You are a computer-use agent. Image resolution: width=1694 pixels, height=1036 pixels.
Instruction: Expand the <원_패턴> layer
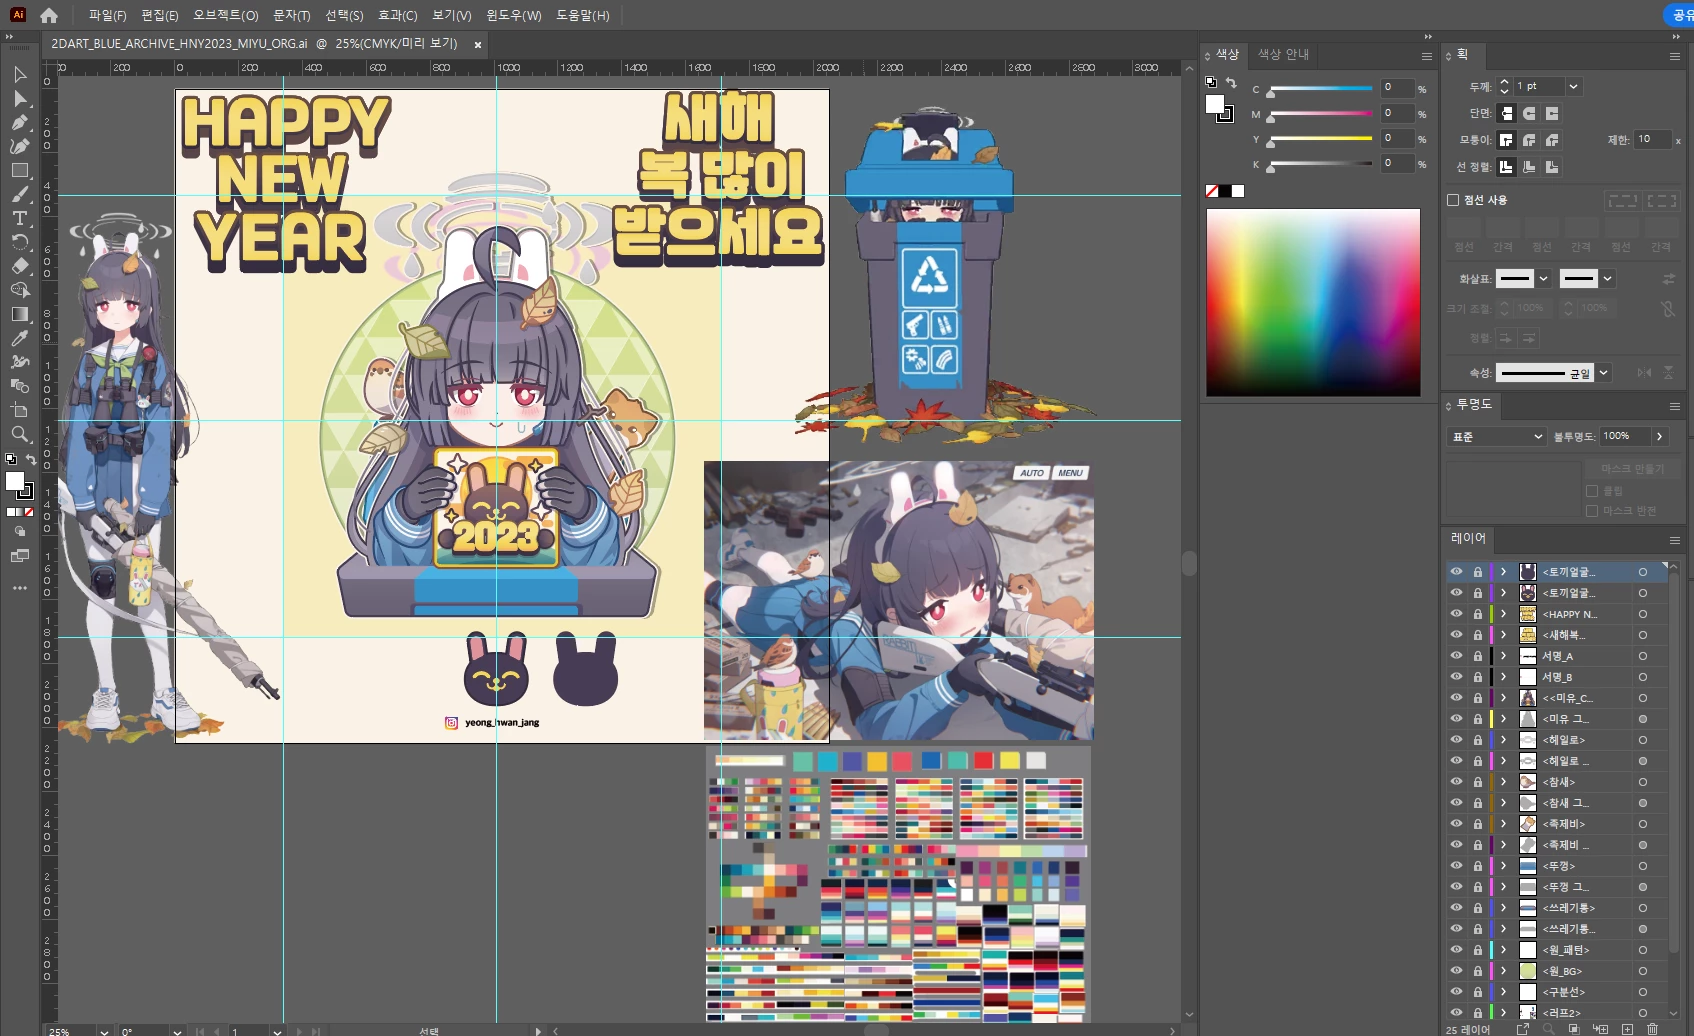tap(1503, 950)
